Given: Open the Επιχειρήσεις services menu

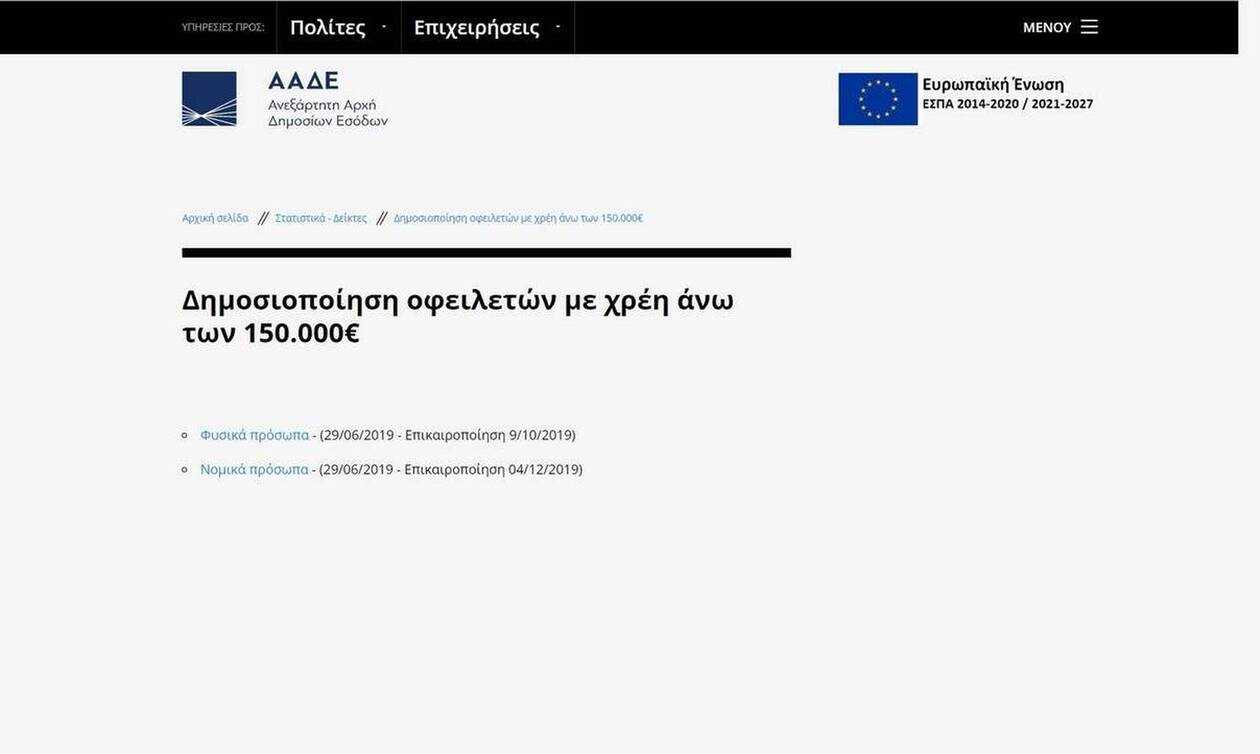Looking at the screenshot, I should 476,28.
